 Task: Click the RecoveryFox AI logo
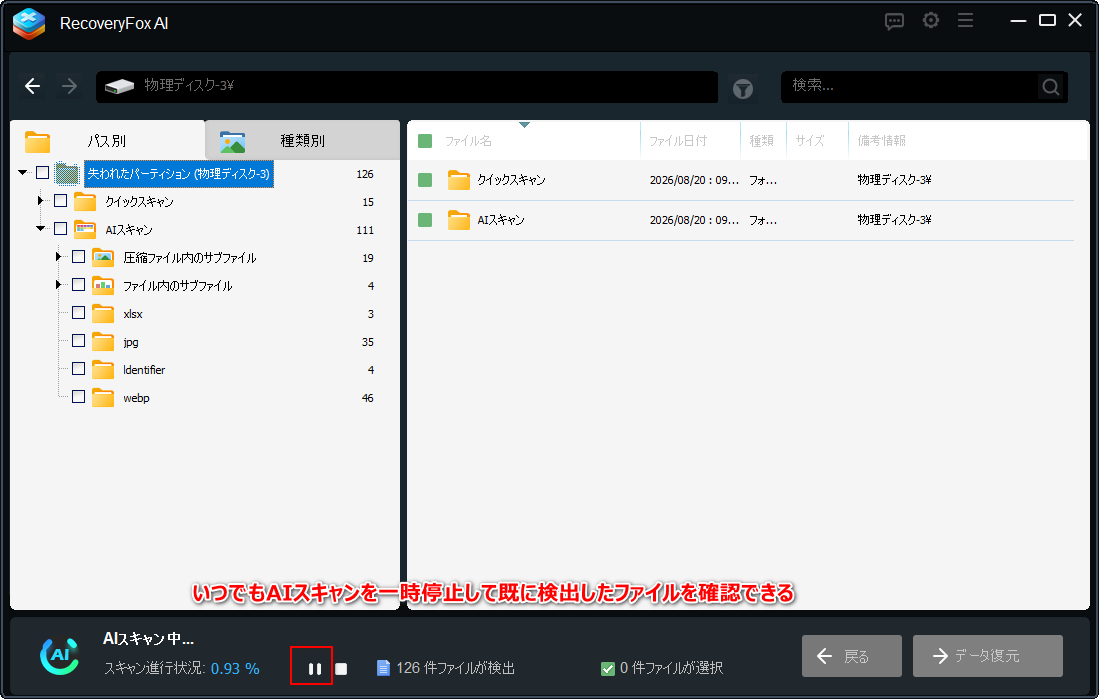click(x=29, y=23)
